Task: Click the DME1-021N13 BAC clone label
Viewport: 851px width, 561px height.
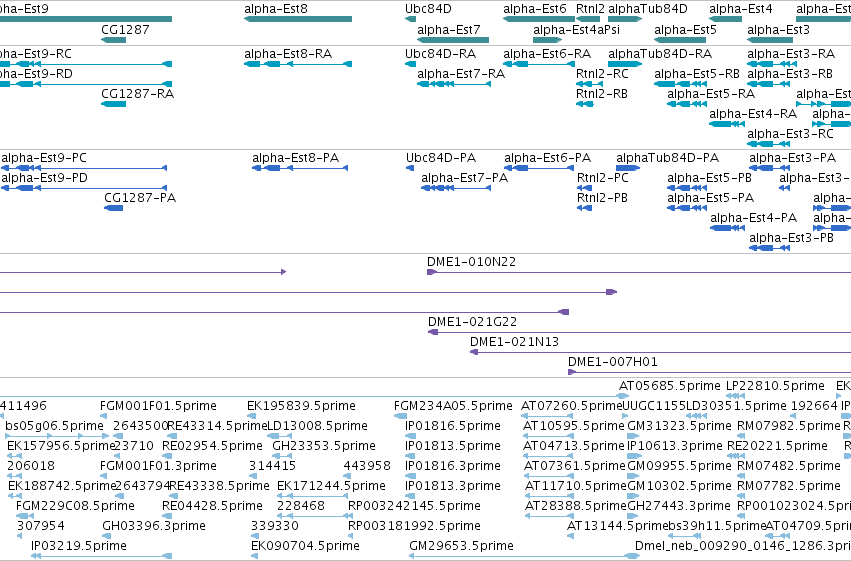Action: point(515,341)
